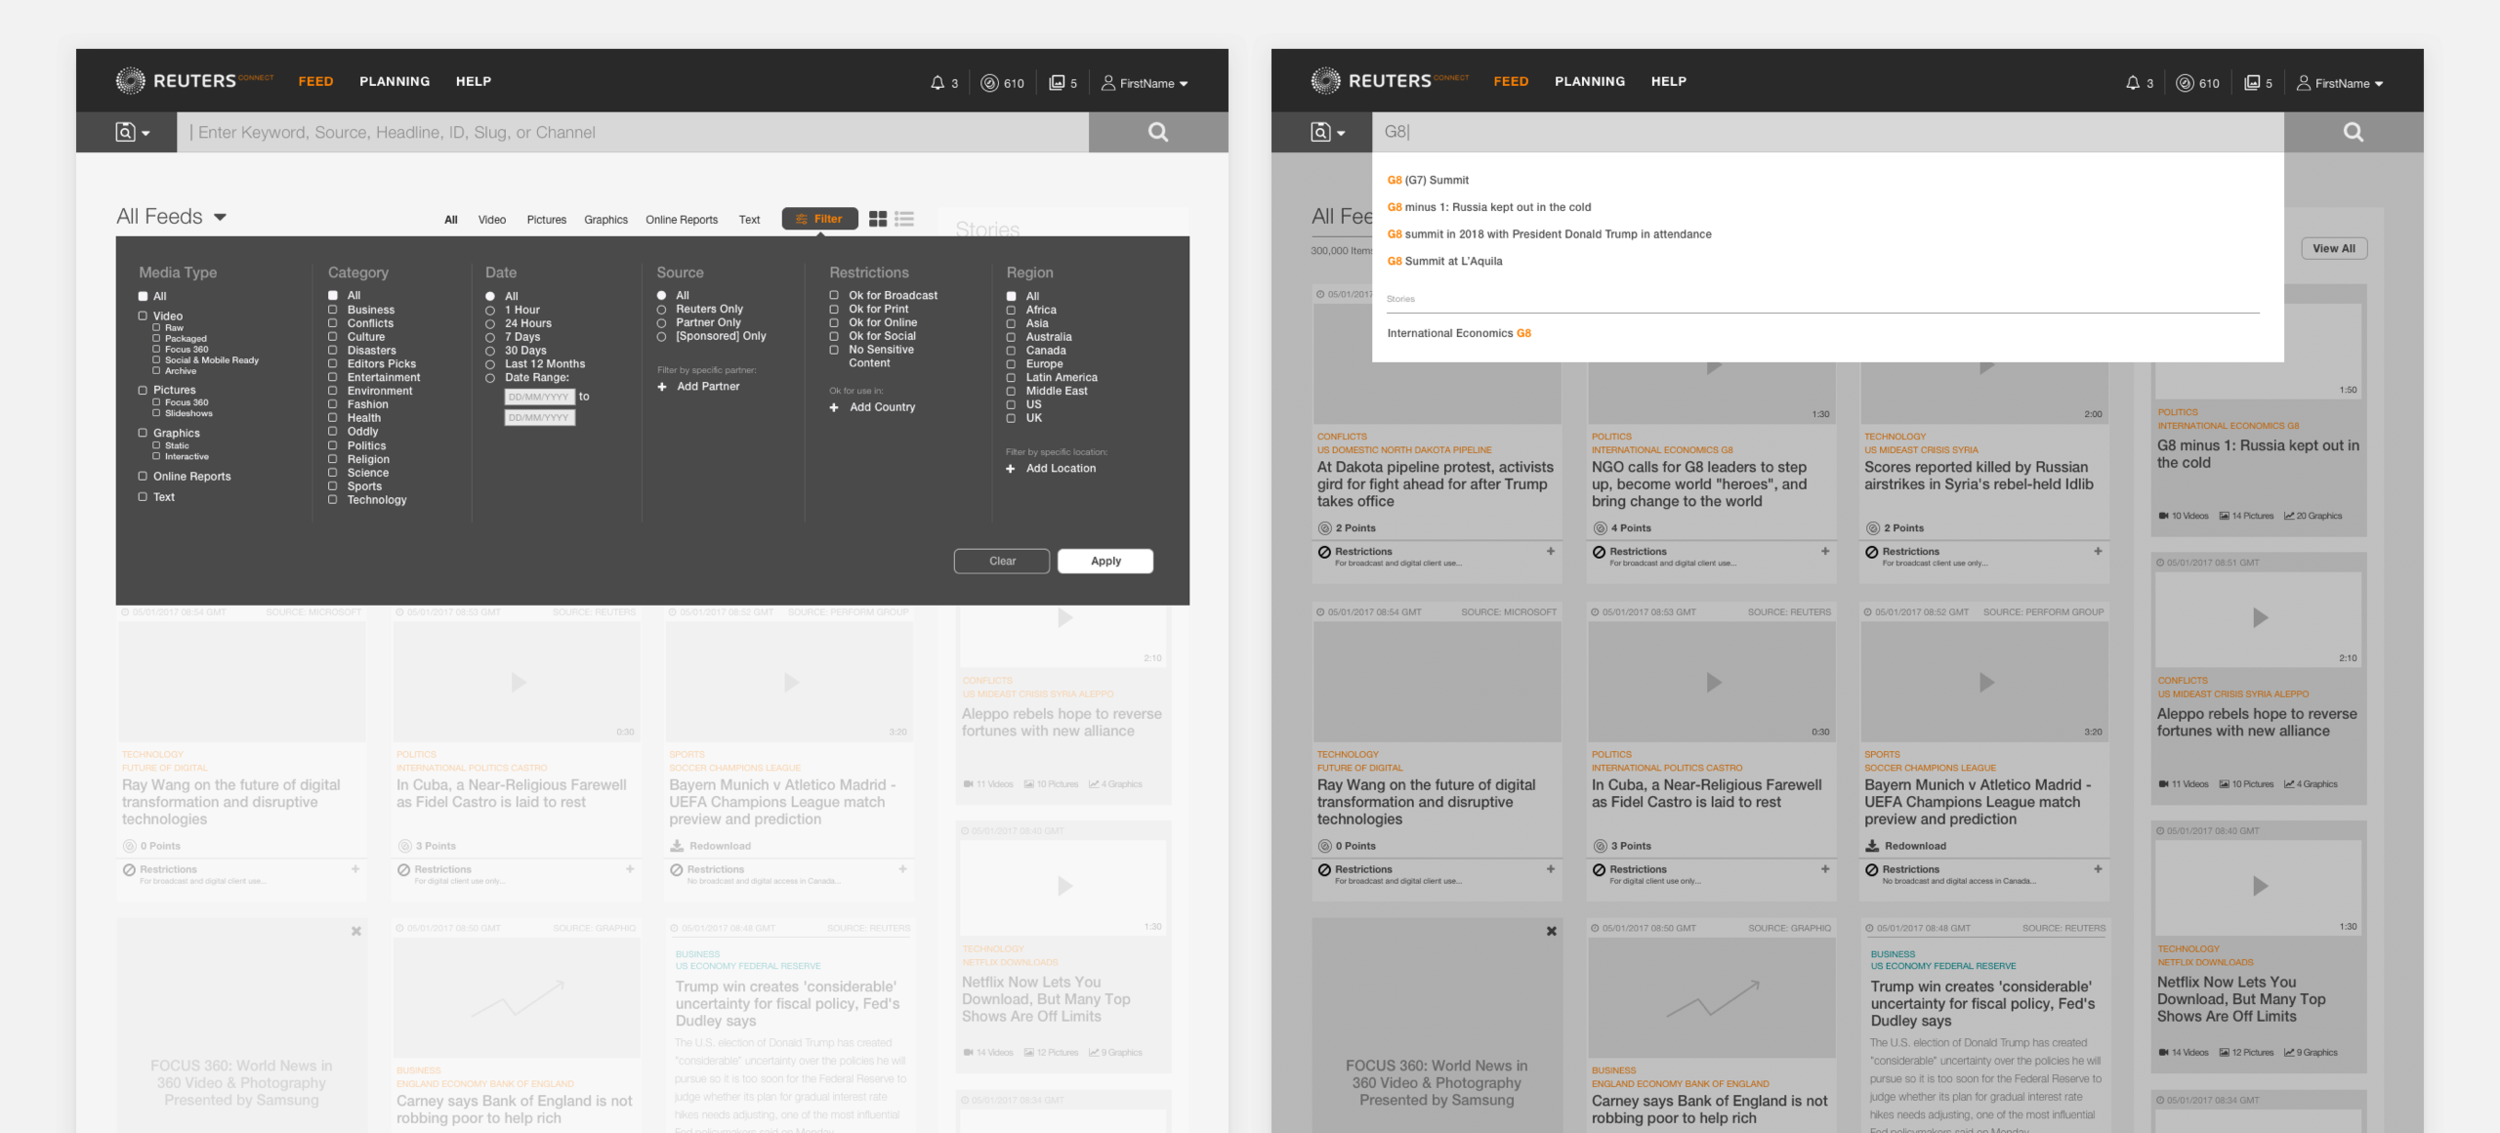Click Redownload icon on Bayern Munich card in right window
2500x1133 pixels.
point(1872,846)
